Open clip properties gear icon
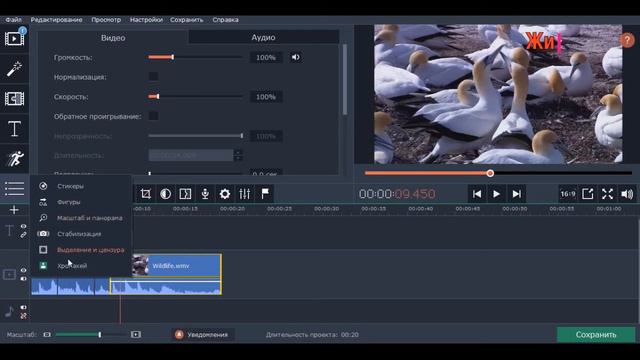Image resolution: width=640 pixels, height=360 pixels. tap(225, 194)
